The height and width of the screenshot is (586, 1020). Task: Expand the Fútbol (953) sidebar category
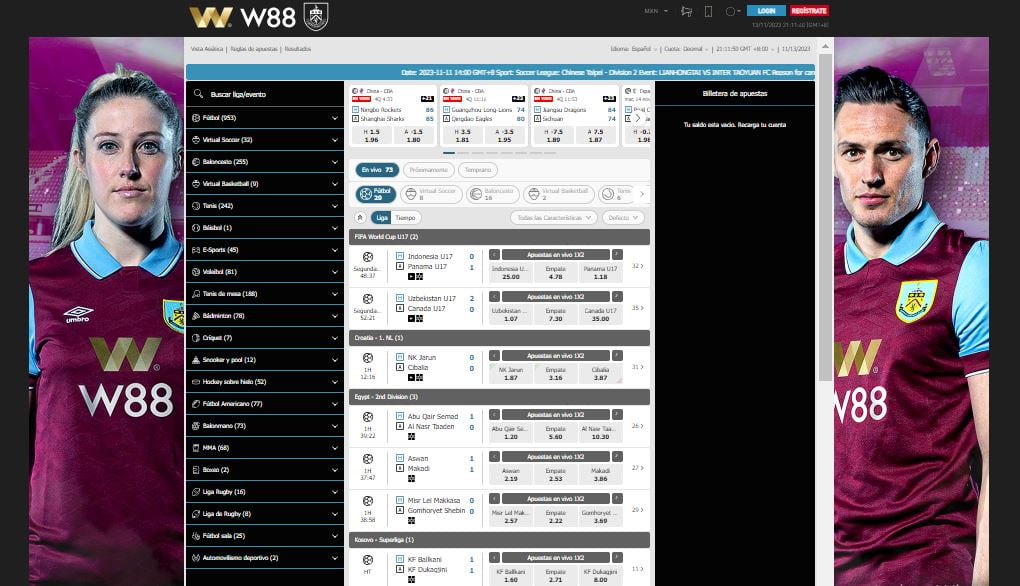pyautogui.click(x=265, y=117)
